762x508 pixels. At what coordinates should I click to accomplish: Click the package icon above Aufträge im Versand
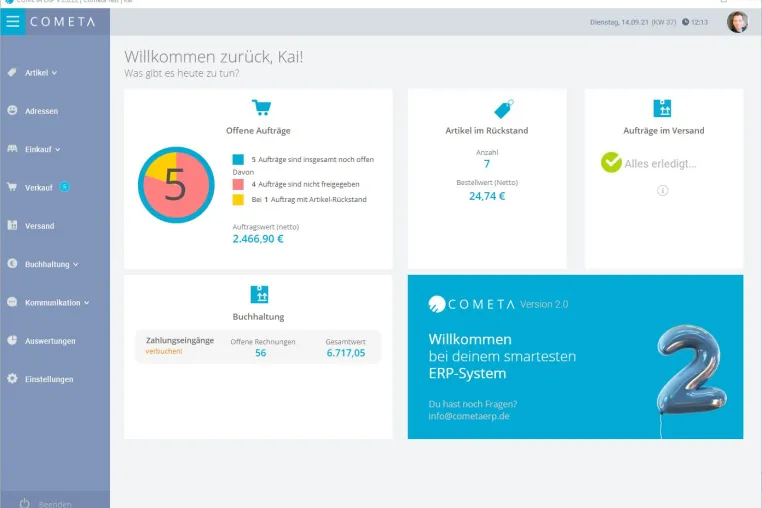click(x=662, y=108)
